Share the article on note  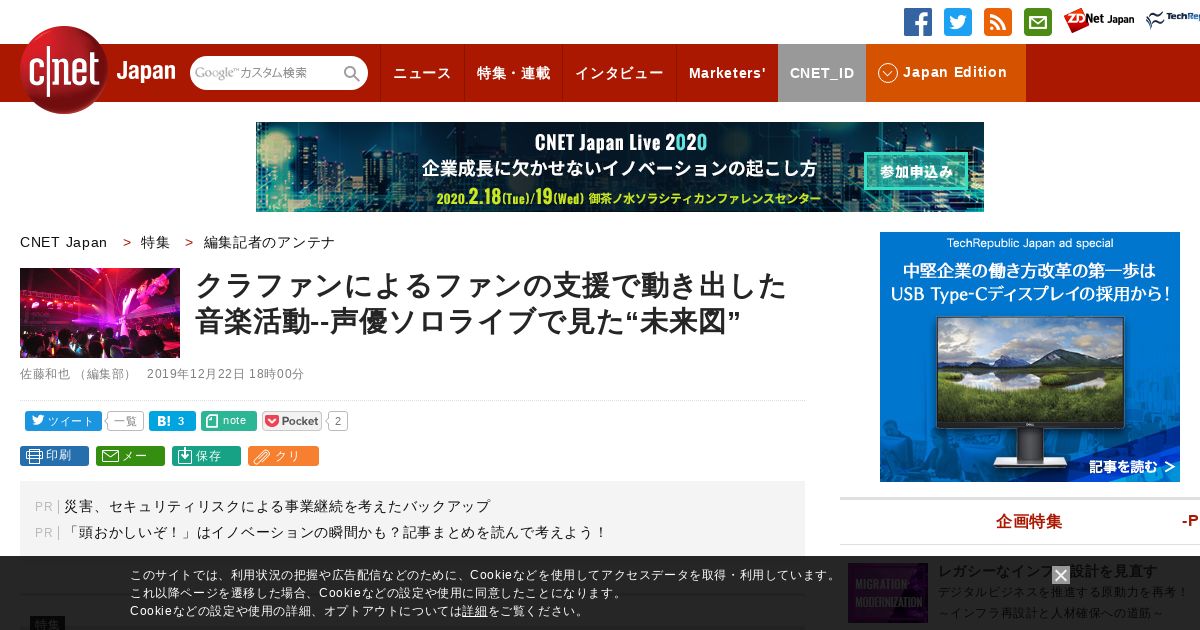229,421
